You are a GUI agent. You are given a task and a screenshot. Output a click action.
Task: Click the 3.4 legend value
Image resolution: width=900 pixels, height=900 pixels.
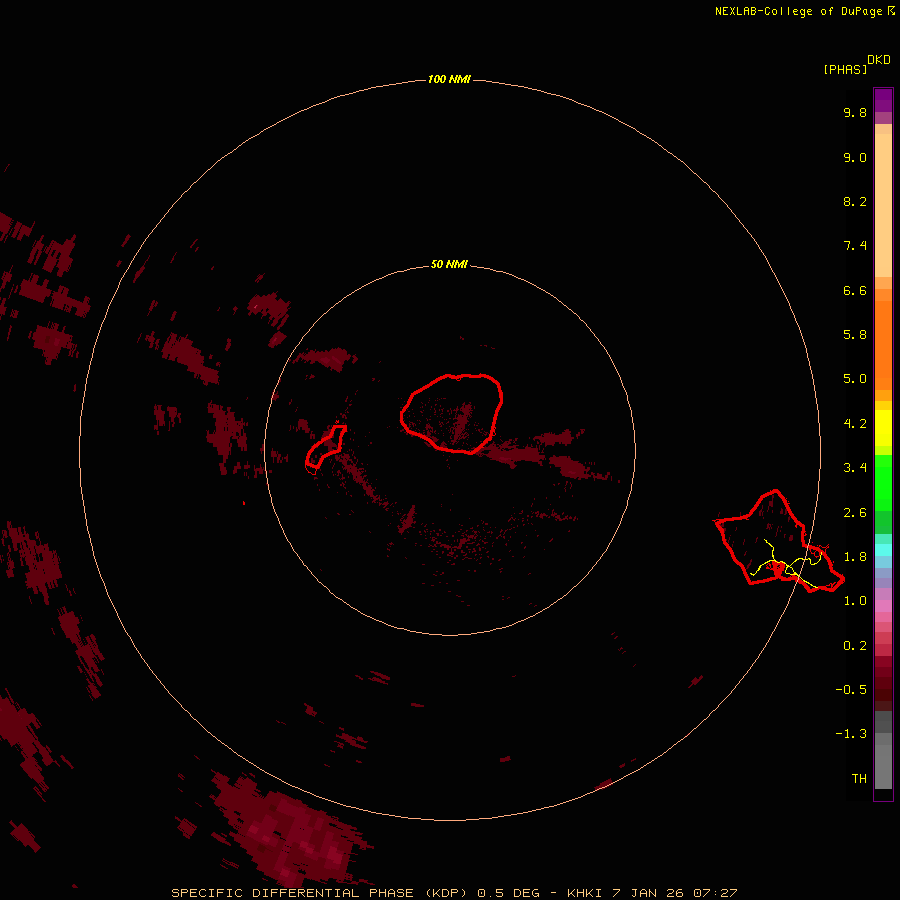(x=855, y=468)
